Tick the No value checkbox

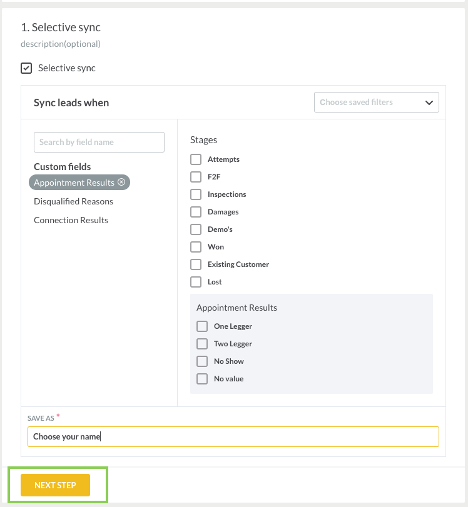click(x=202, y=379)
